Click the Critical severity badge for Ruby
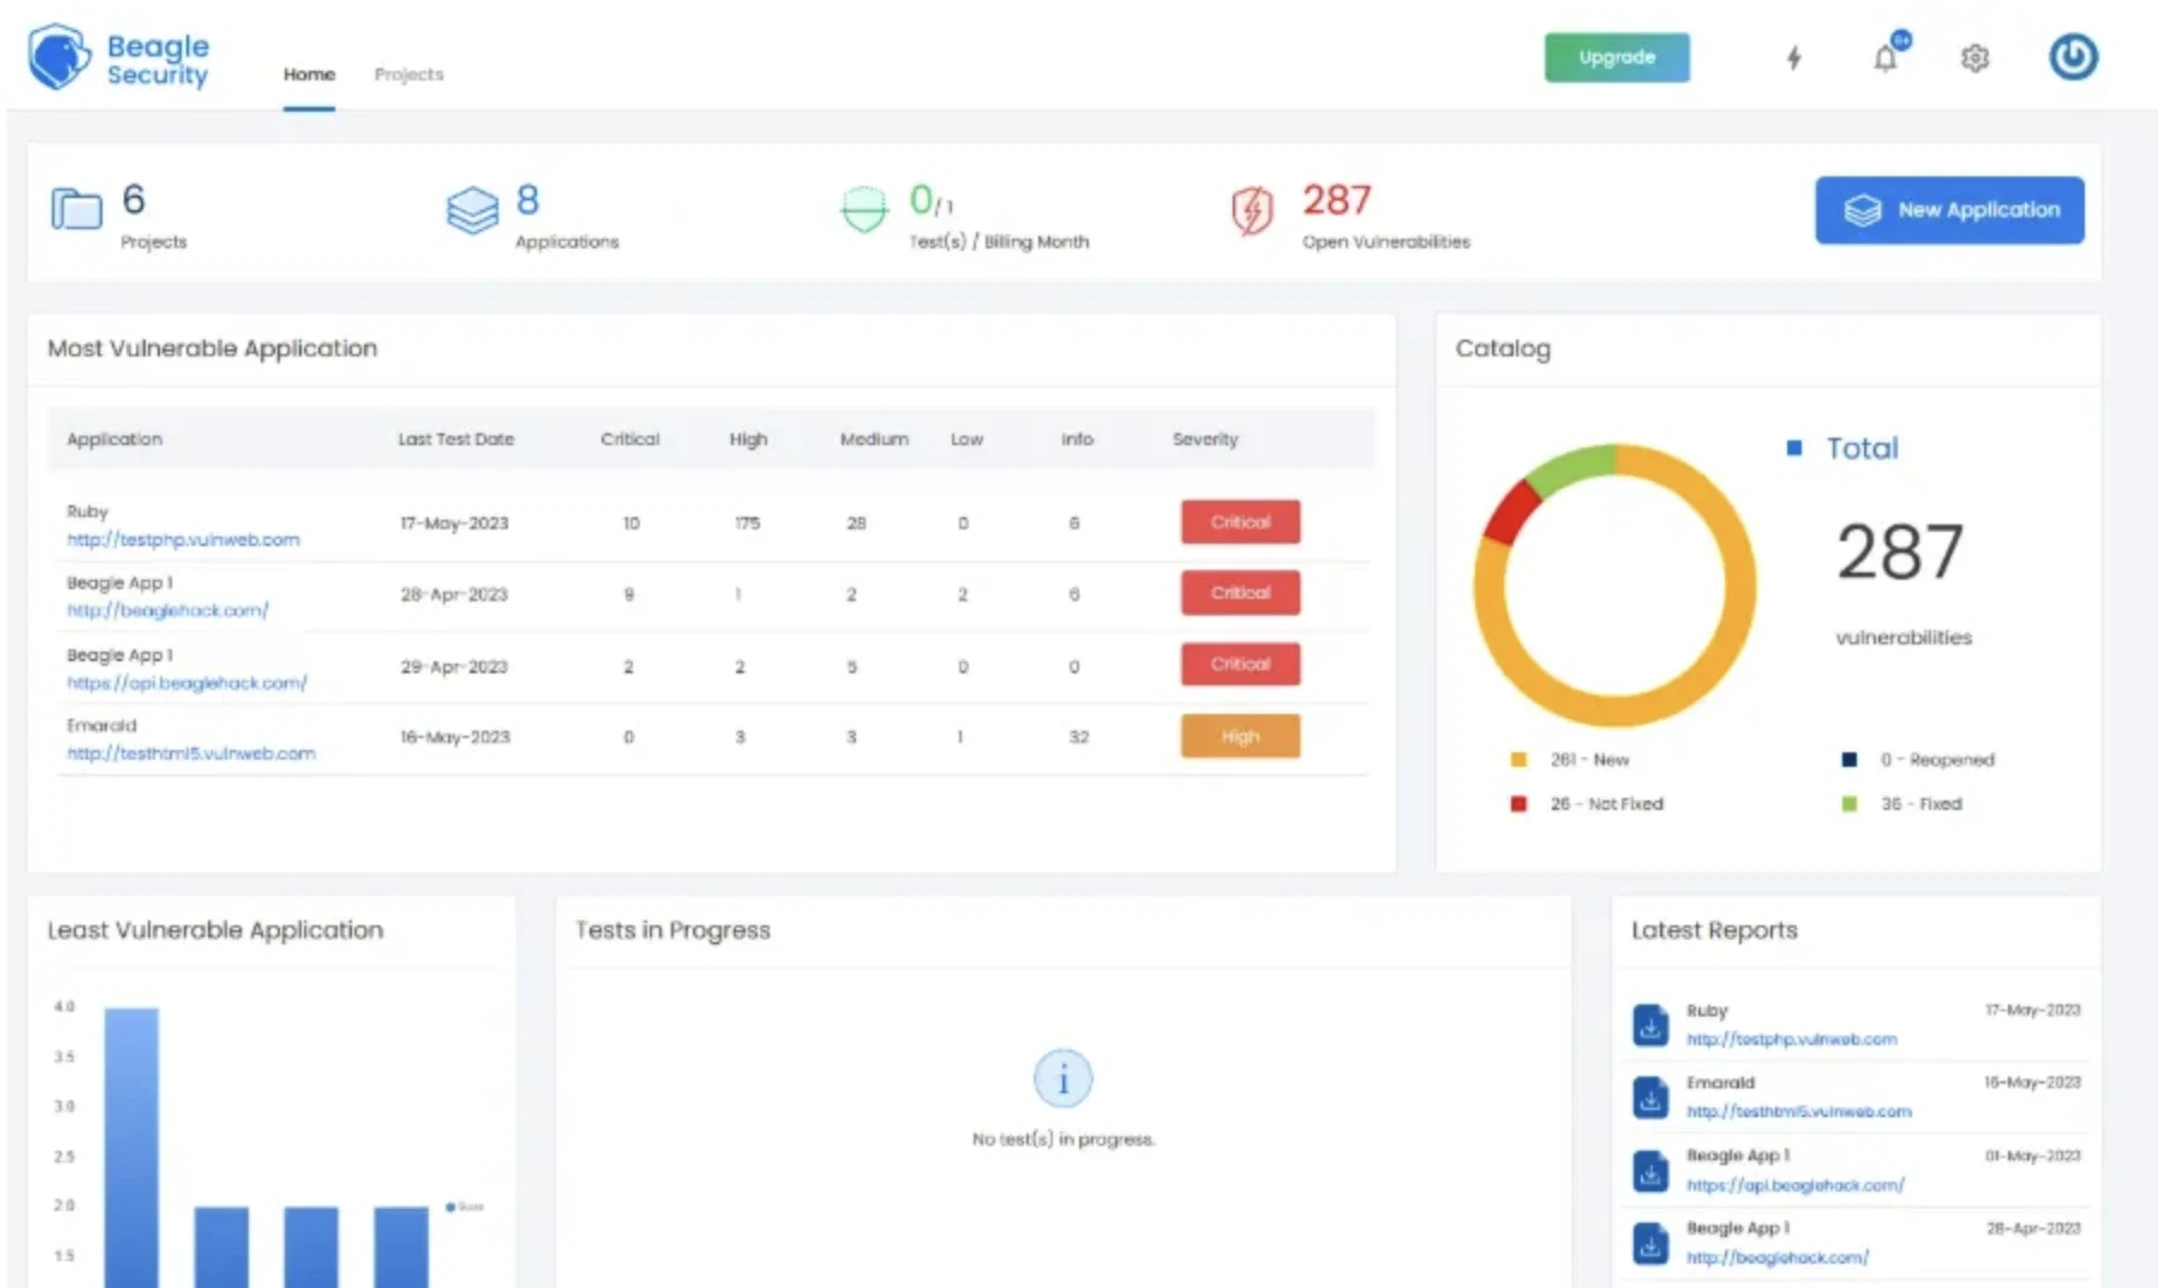 [1240, 521]
